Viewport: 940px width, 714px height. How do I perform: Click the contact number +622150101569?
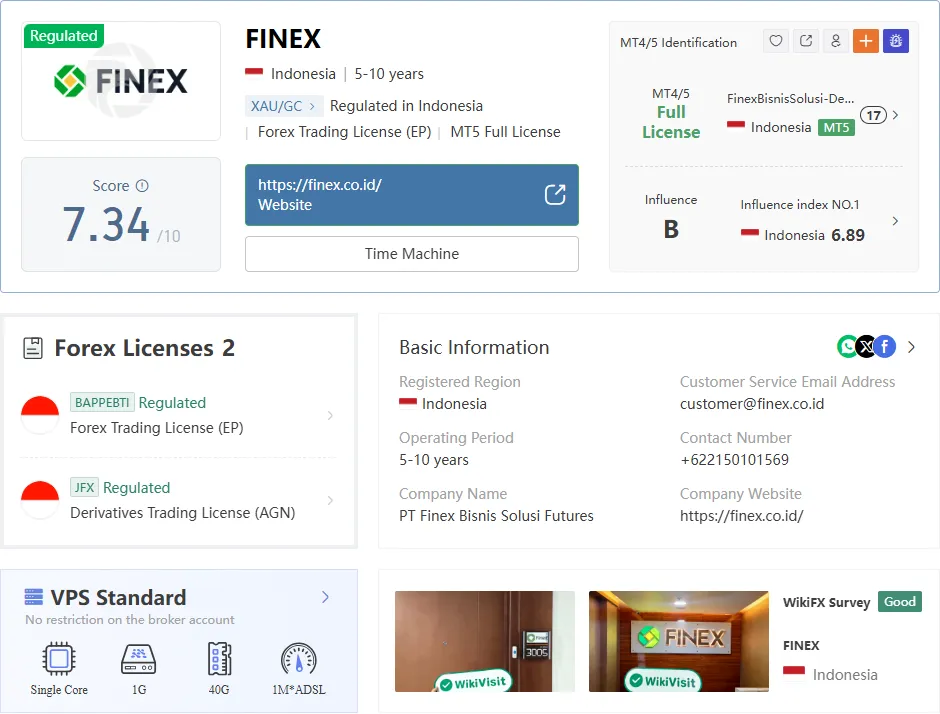[734, 460]
